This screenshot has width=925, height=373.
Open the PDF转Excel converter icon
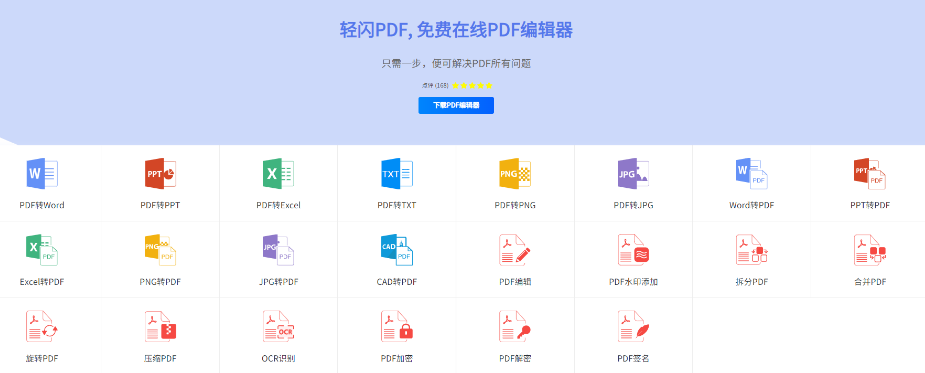278,174
